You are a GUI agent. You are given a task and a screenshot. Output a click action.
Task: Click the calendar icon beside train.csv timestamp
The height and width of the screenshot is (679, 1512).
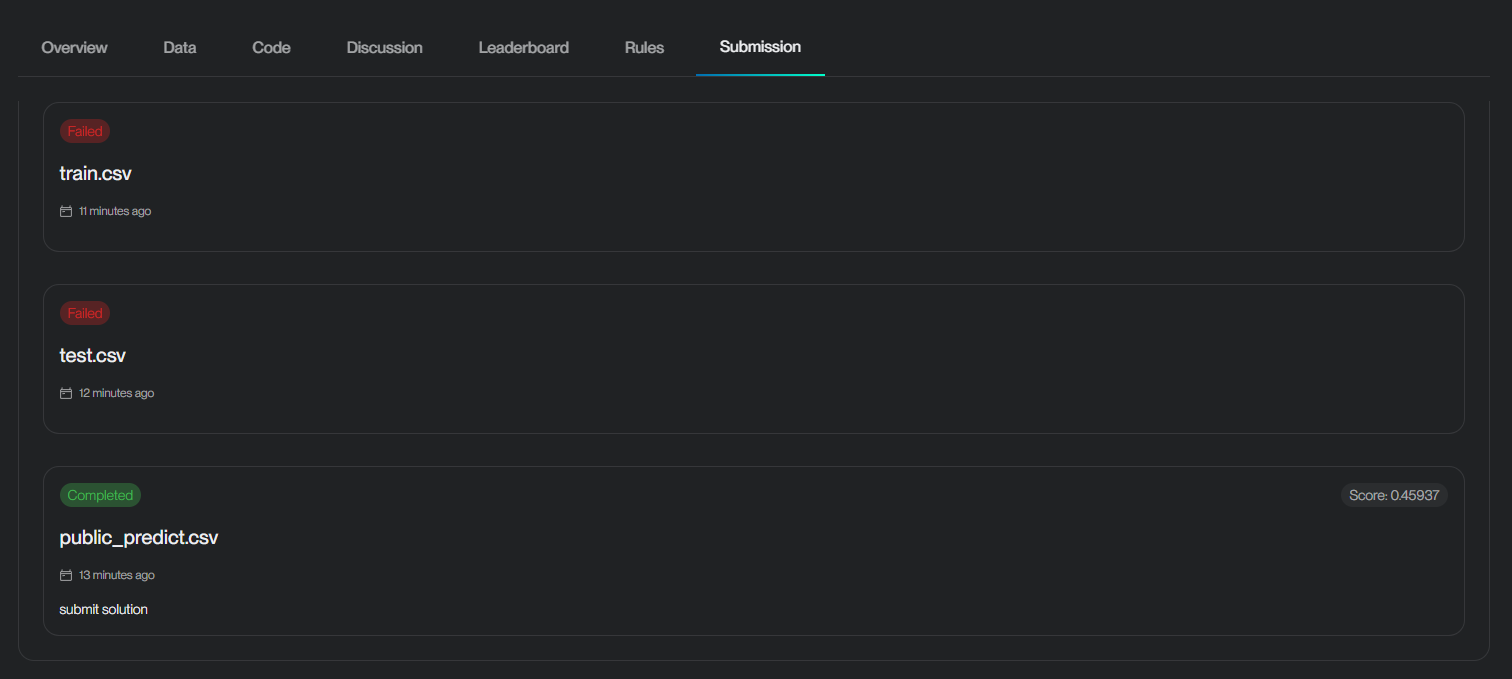tap(66, 211)
